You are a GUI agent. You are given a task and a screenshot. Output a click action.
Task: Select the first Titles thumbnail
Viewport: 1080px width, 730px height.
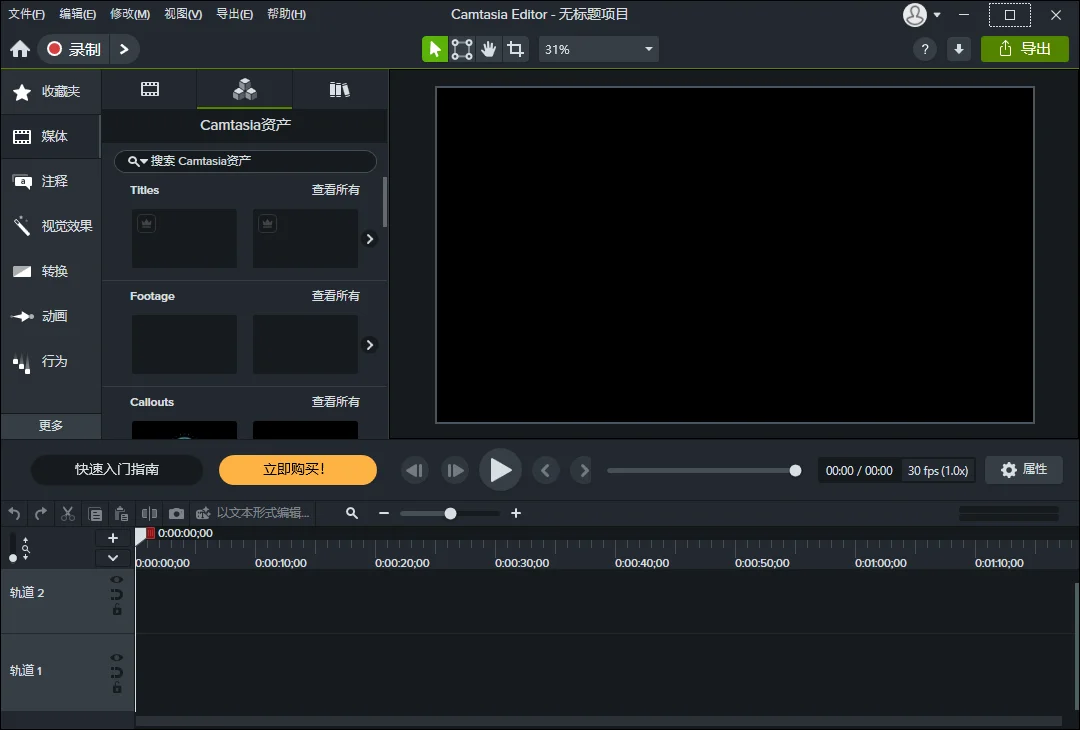[184, 238]
